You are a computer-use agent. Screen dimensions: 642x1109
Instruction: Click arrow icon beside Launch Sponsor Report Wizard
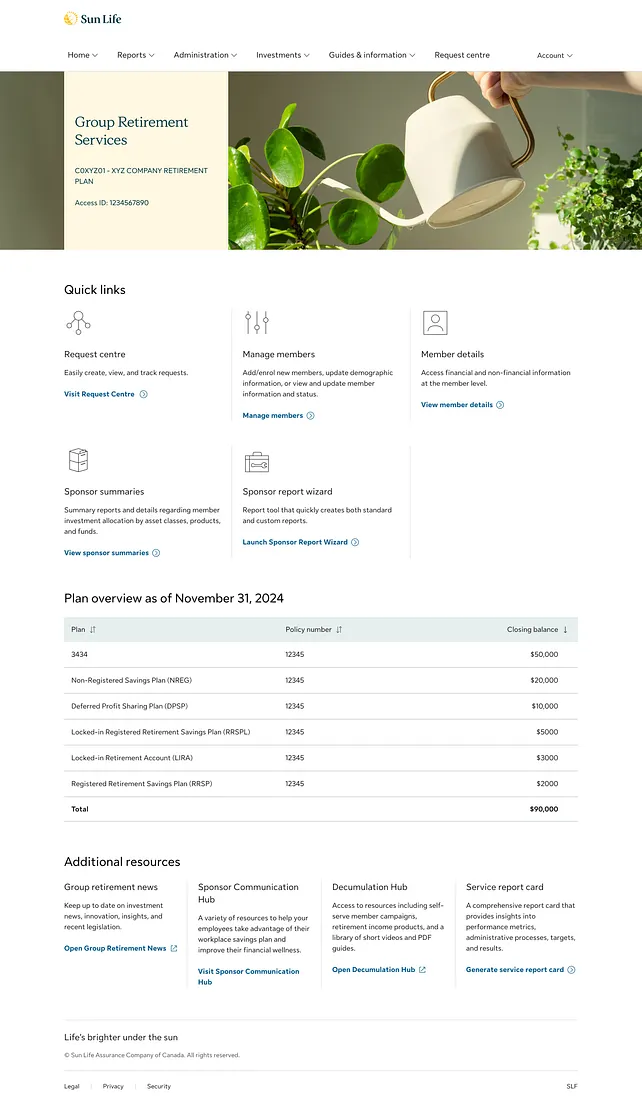[355, 542]
